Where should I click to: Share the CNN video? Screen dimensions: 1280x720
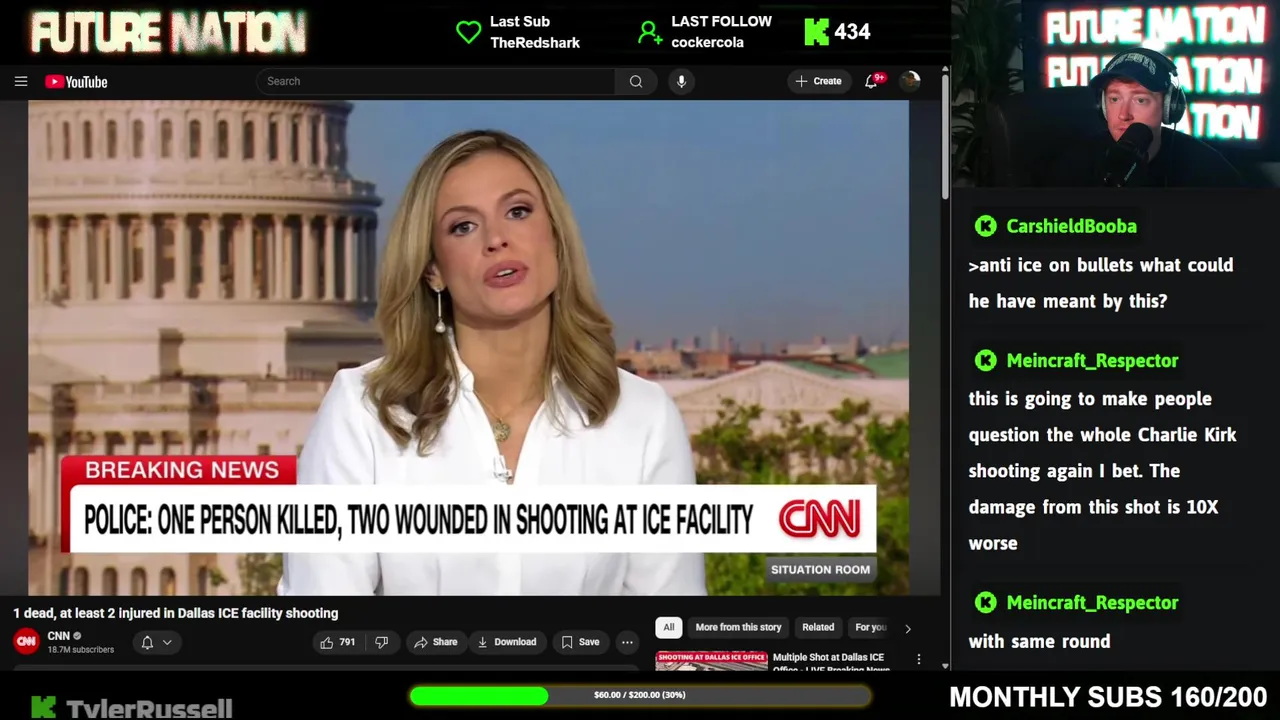[435, 642]
